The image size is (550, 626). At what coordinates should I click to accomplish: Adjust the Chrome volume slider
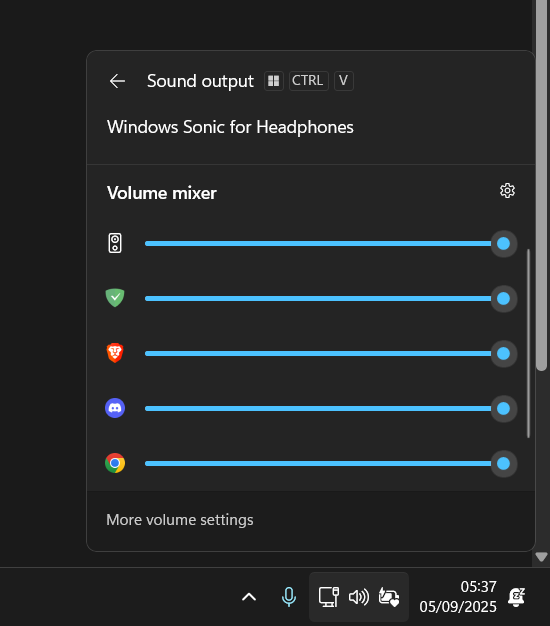pyautogui.click(x=331, y=464)
